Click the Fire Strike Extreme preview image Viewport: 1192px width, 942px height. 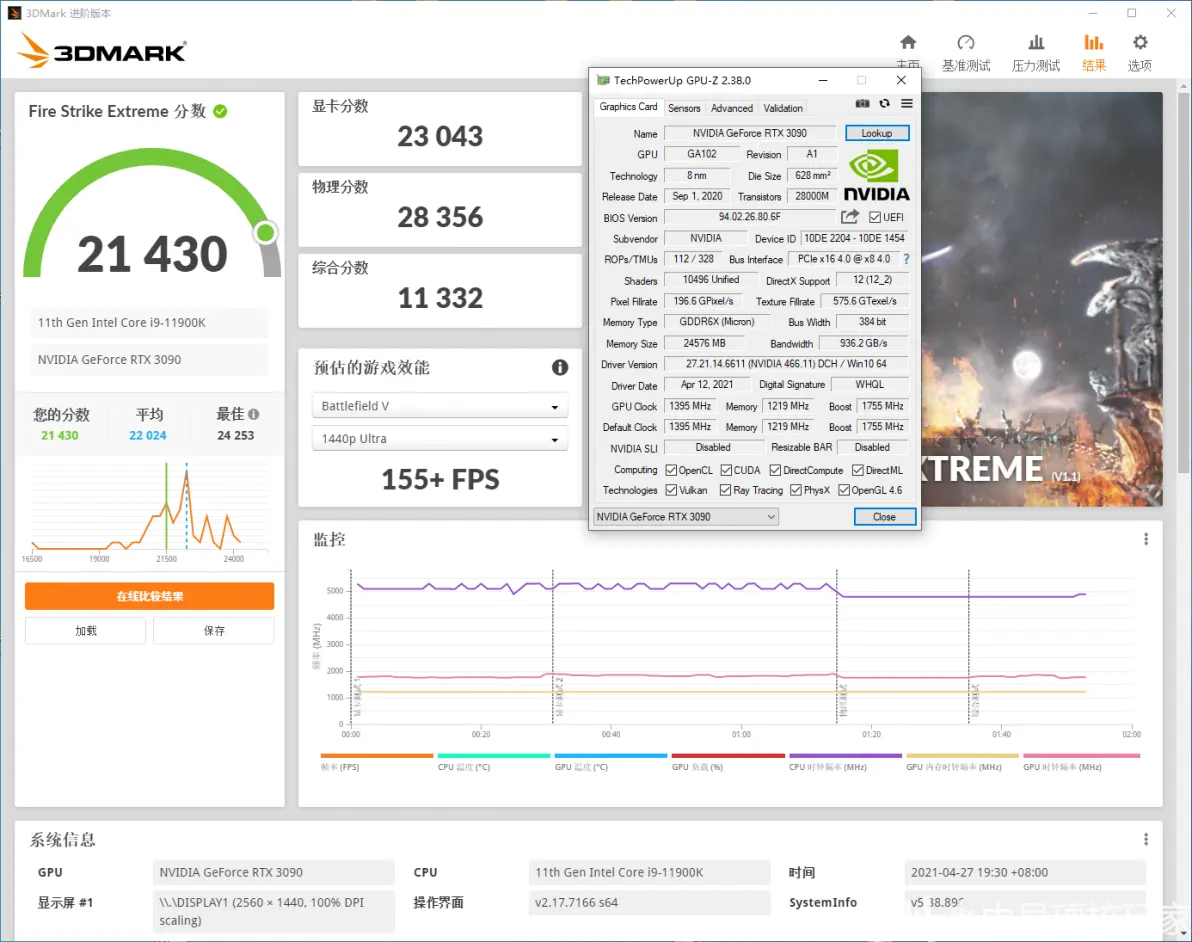coord(1041,300)
